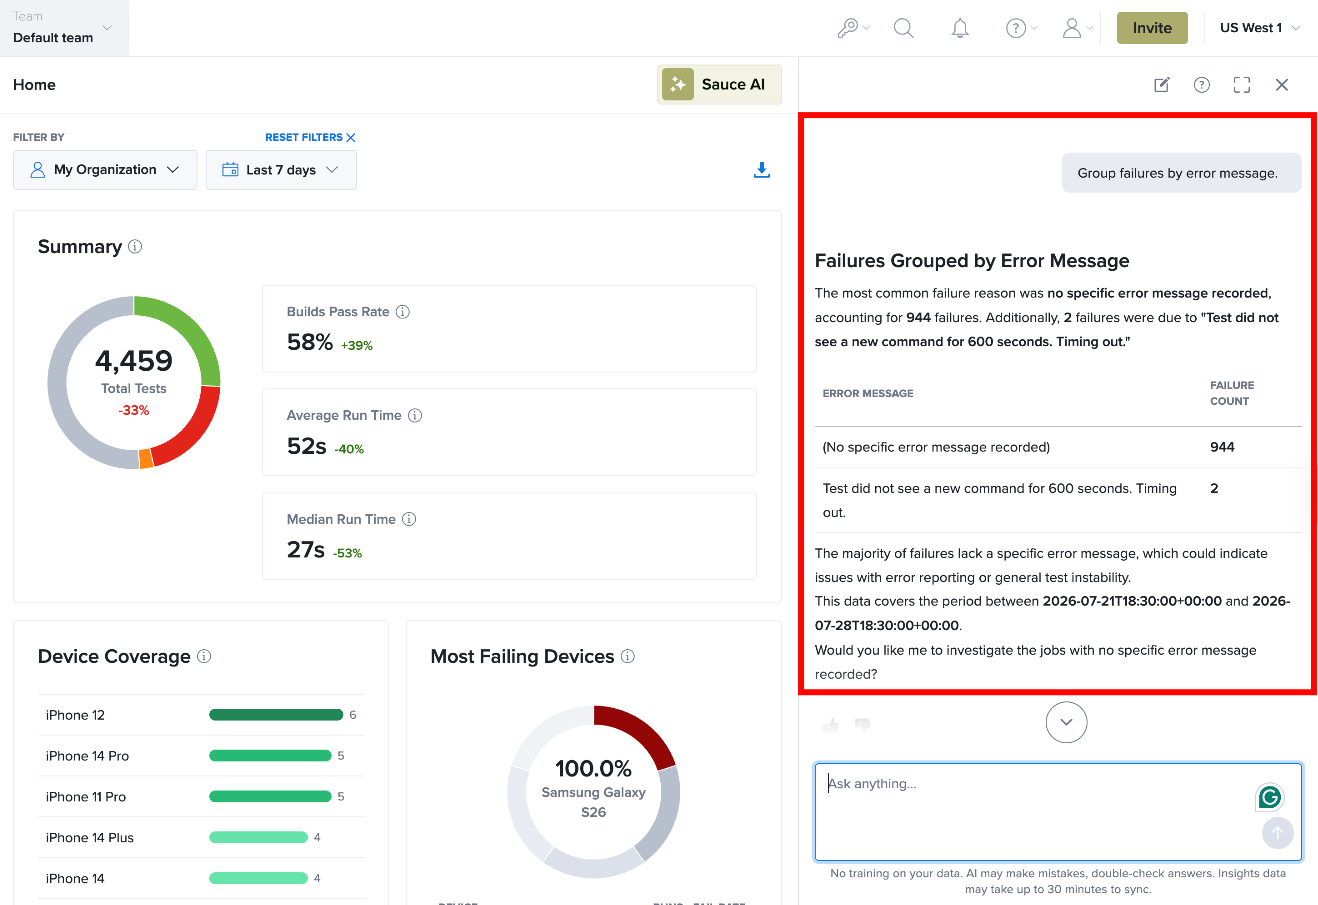Open the US West 1 region dropdown
Image resolution: width=1318 pixels, height=905 pixels.
click(x=1260, y=28)
